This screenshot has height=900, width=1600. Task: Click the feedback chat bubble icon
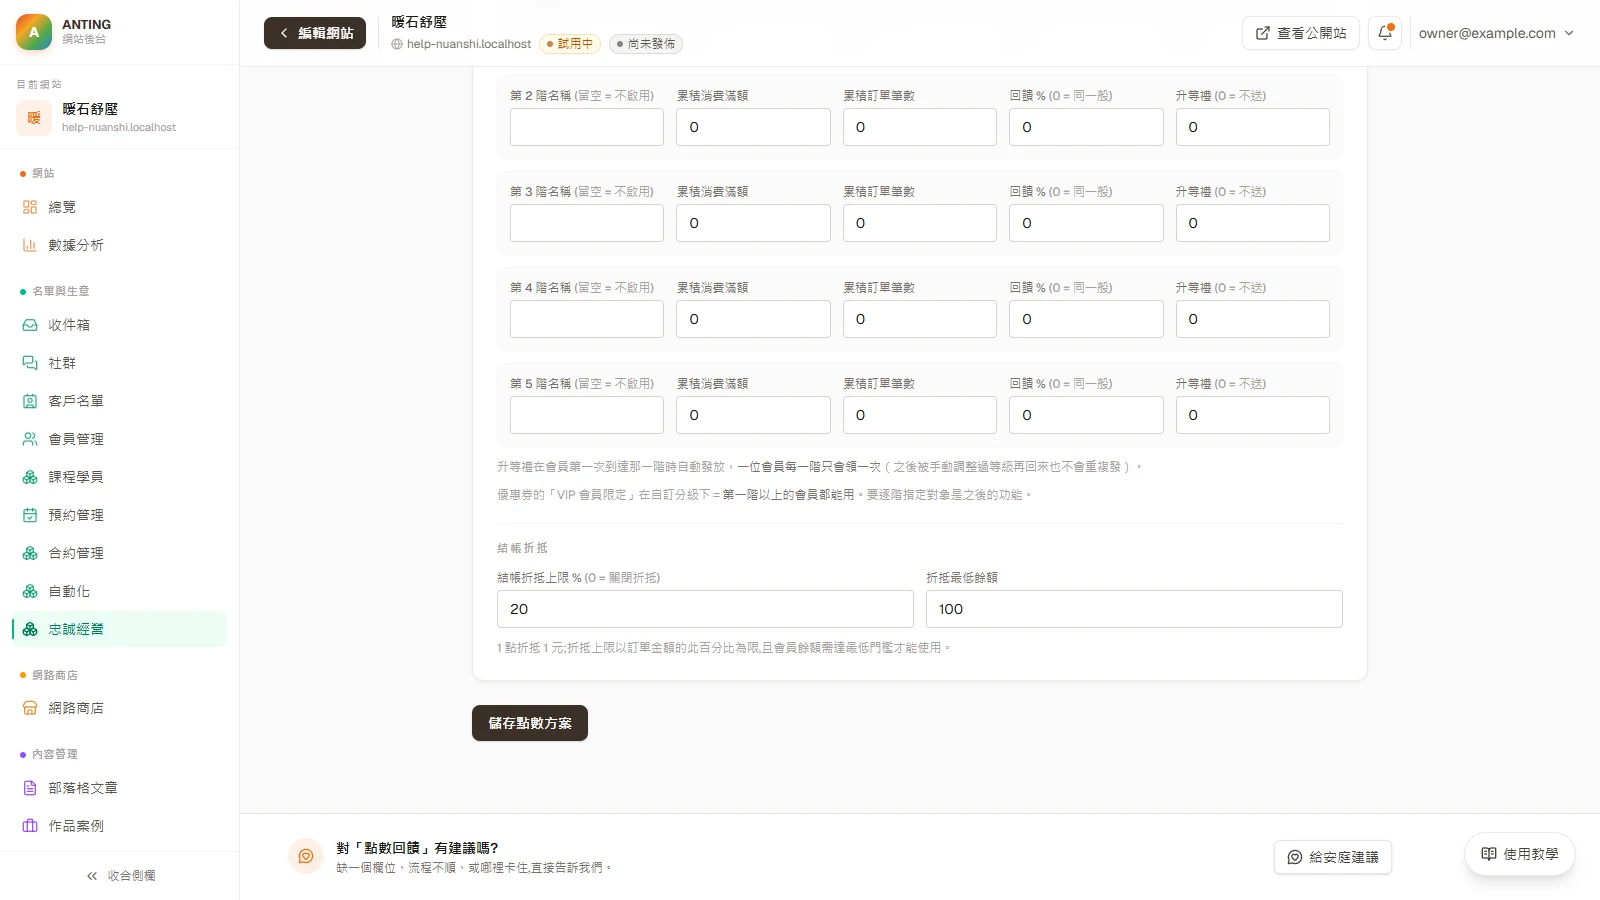(306, 856)
